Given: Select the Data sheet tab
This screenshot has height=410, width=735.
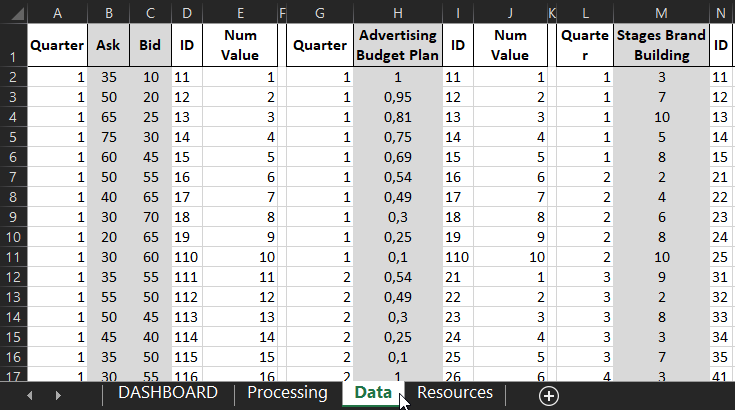Looking at the screenshot, I should point(372,393).
